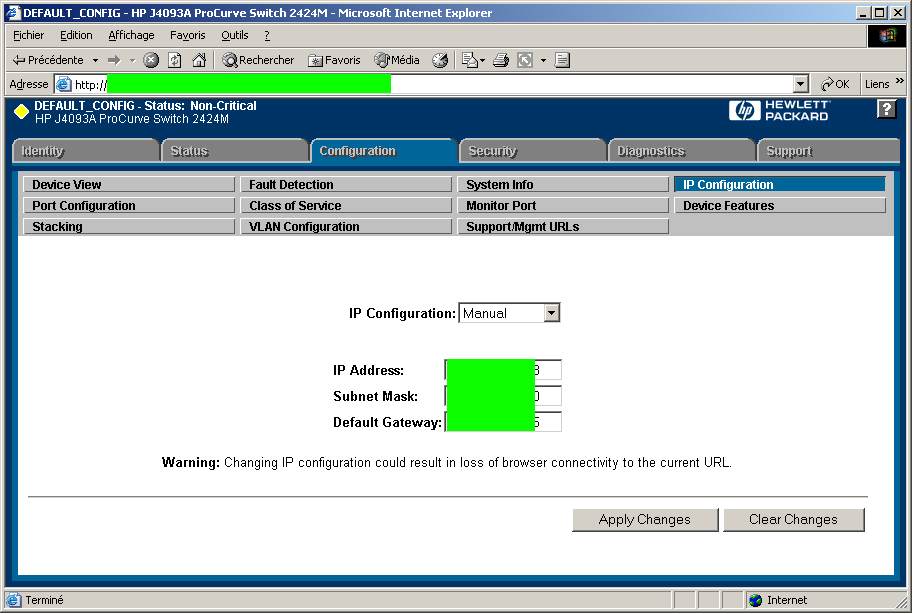Open the Affichage menu
This screenshot has width=913, height=614.
click(132, 36)
